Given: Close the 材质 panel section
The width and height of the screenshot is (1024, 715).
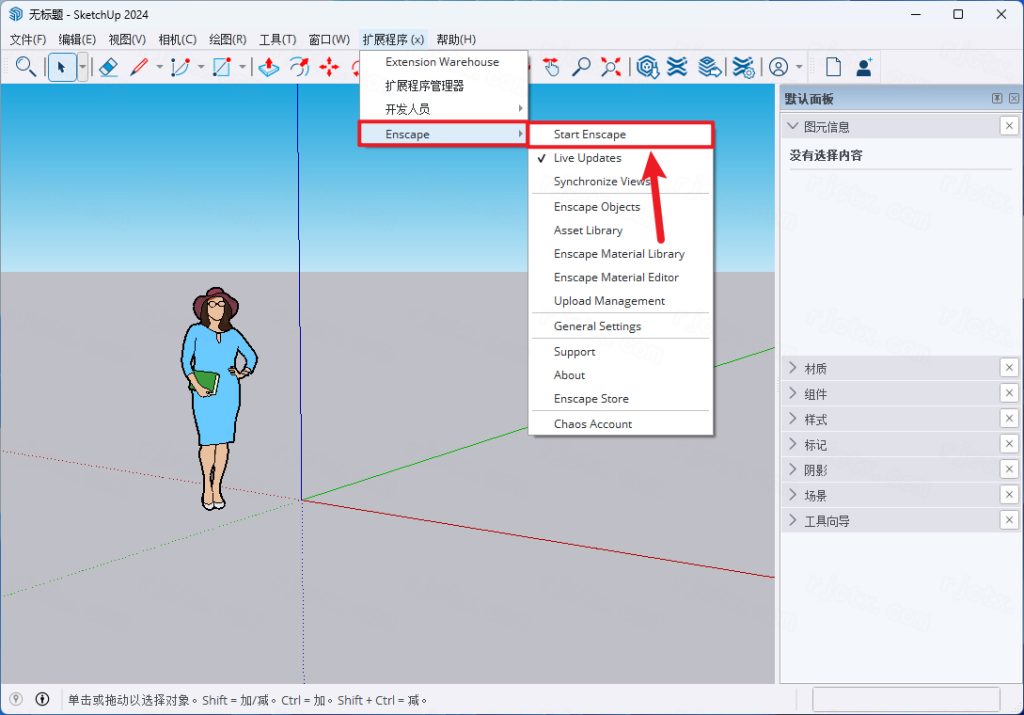Looking at the screenshot, I should click(1009, 368).
